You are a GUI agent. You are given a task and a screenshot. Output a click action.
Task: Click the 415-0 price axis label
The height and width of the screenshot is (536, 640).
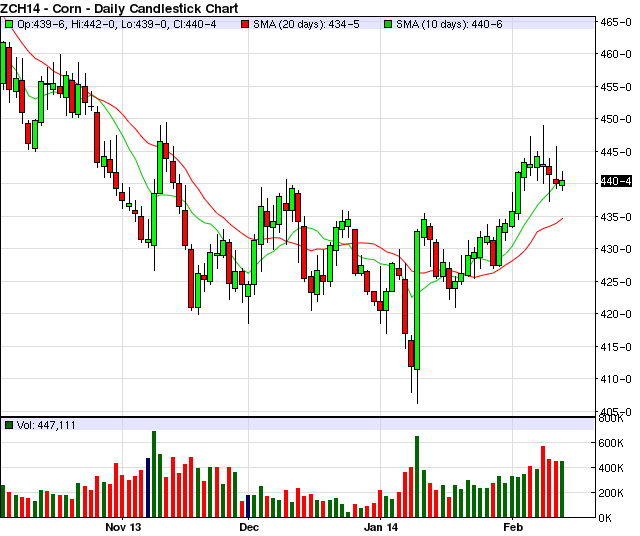click(x=616, y=347)
